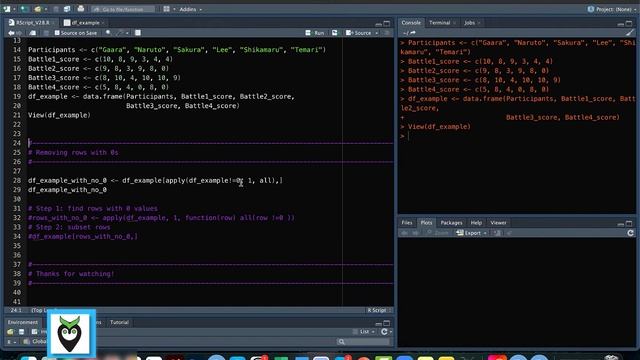Source the active script
This screenshot has width=640, height=360.
[x=358, y=33]
